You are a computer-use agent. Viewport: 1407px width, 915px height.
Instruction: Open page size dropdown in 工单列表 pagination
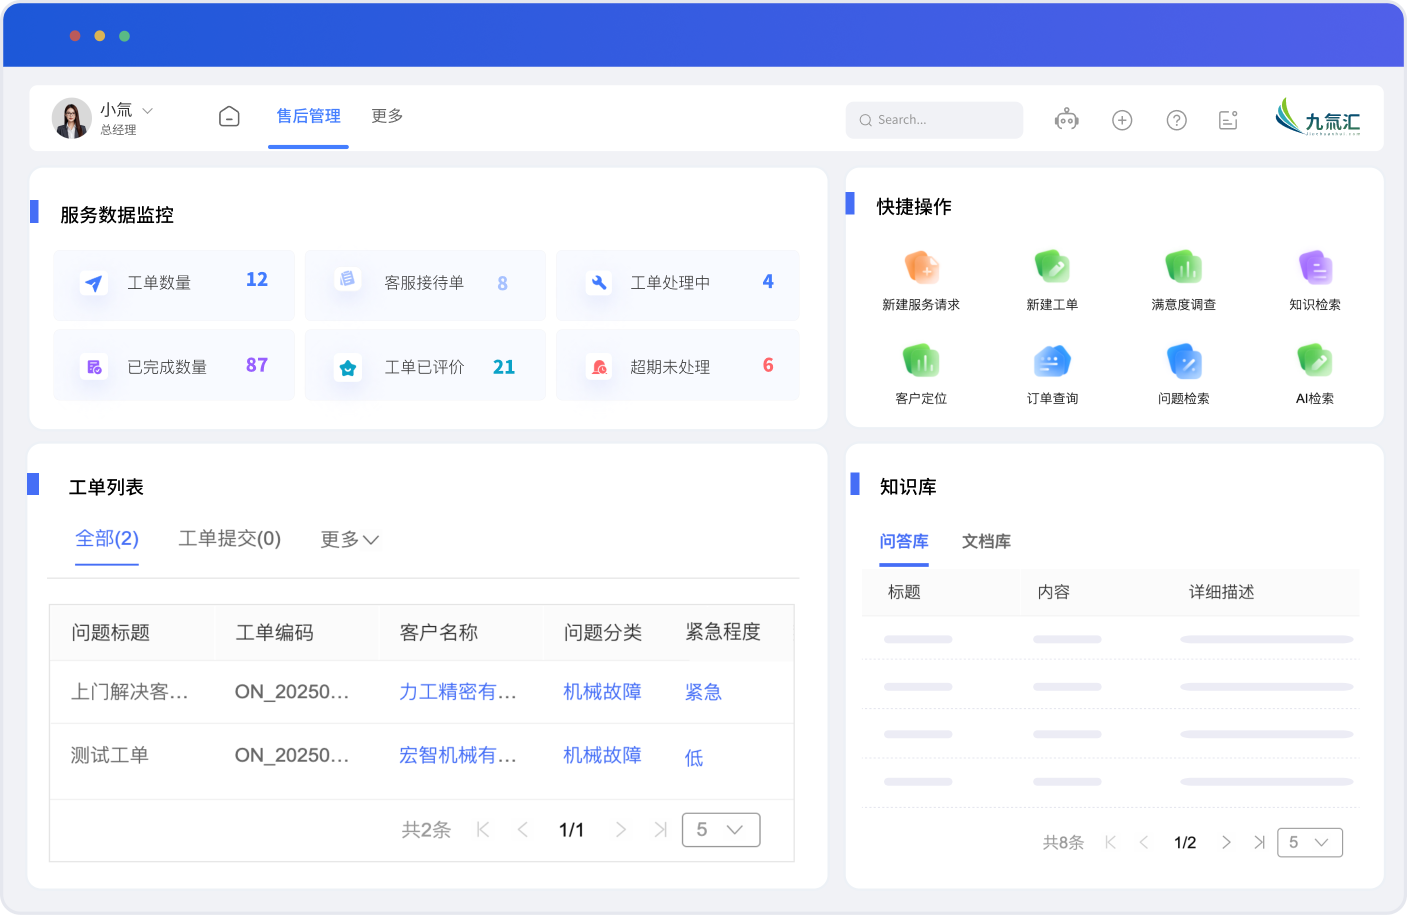click(x=721, y=830)
